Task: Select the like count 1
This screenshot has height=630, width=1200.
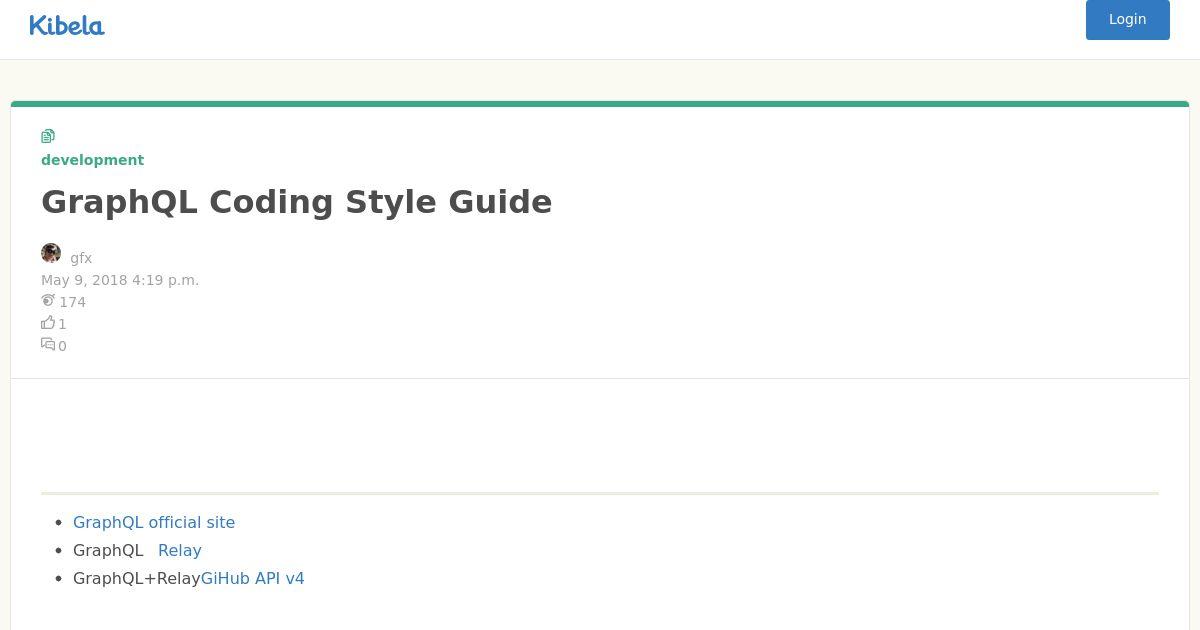Action: coord(62,324)
